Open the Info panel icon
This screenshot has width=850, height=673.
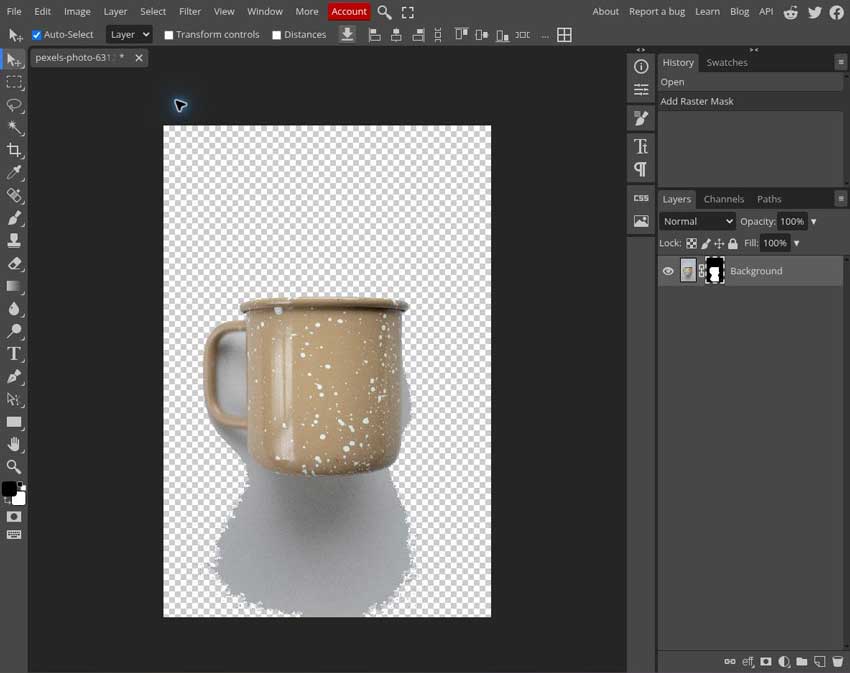pyautogui.click(x=641, y=67)
